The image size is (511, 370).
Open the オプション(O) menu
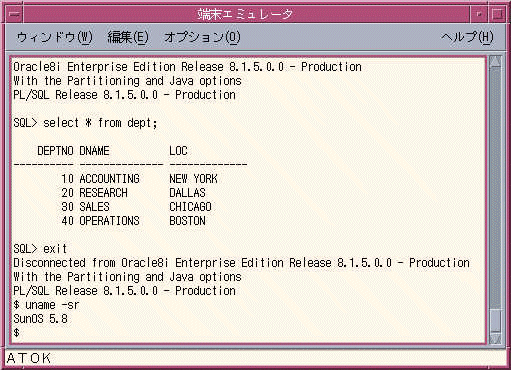(202, 37)
